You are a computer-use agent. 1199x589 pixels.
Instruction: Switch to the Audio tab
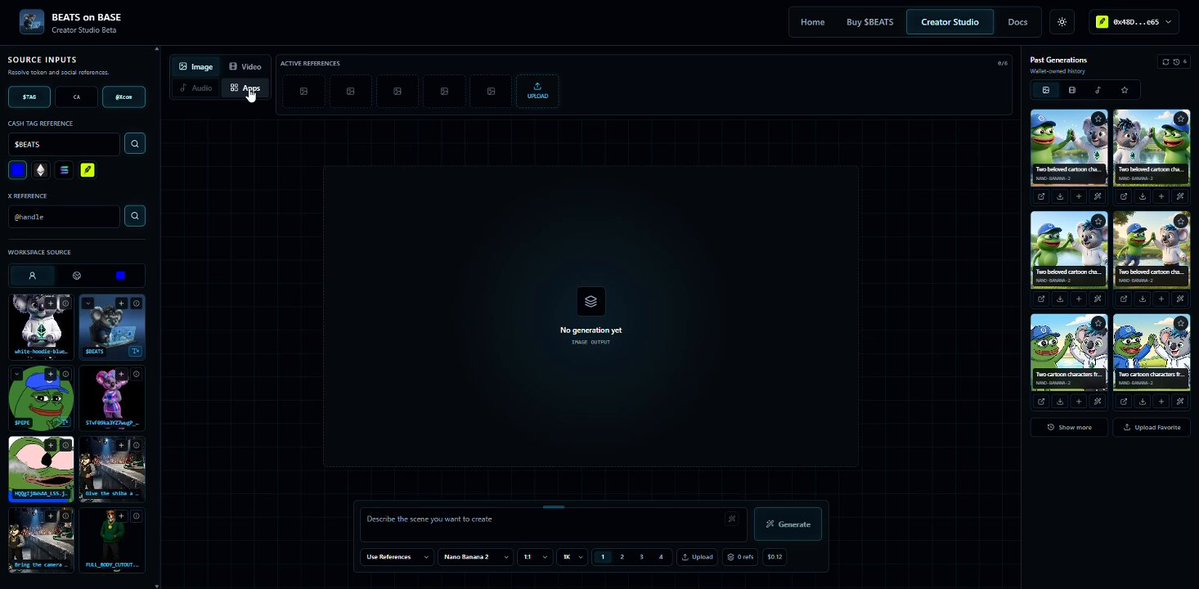196,88
